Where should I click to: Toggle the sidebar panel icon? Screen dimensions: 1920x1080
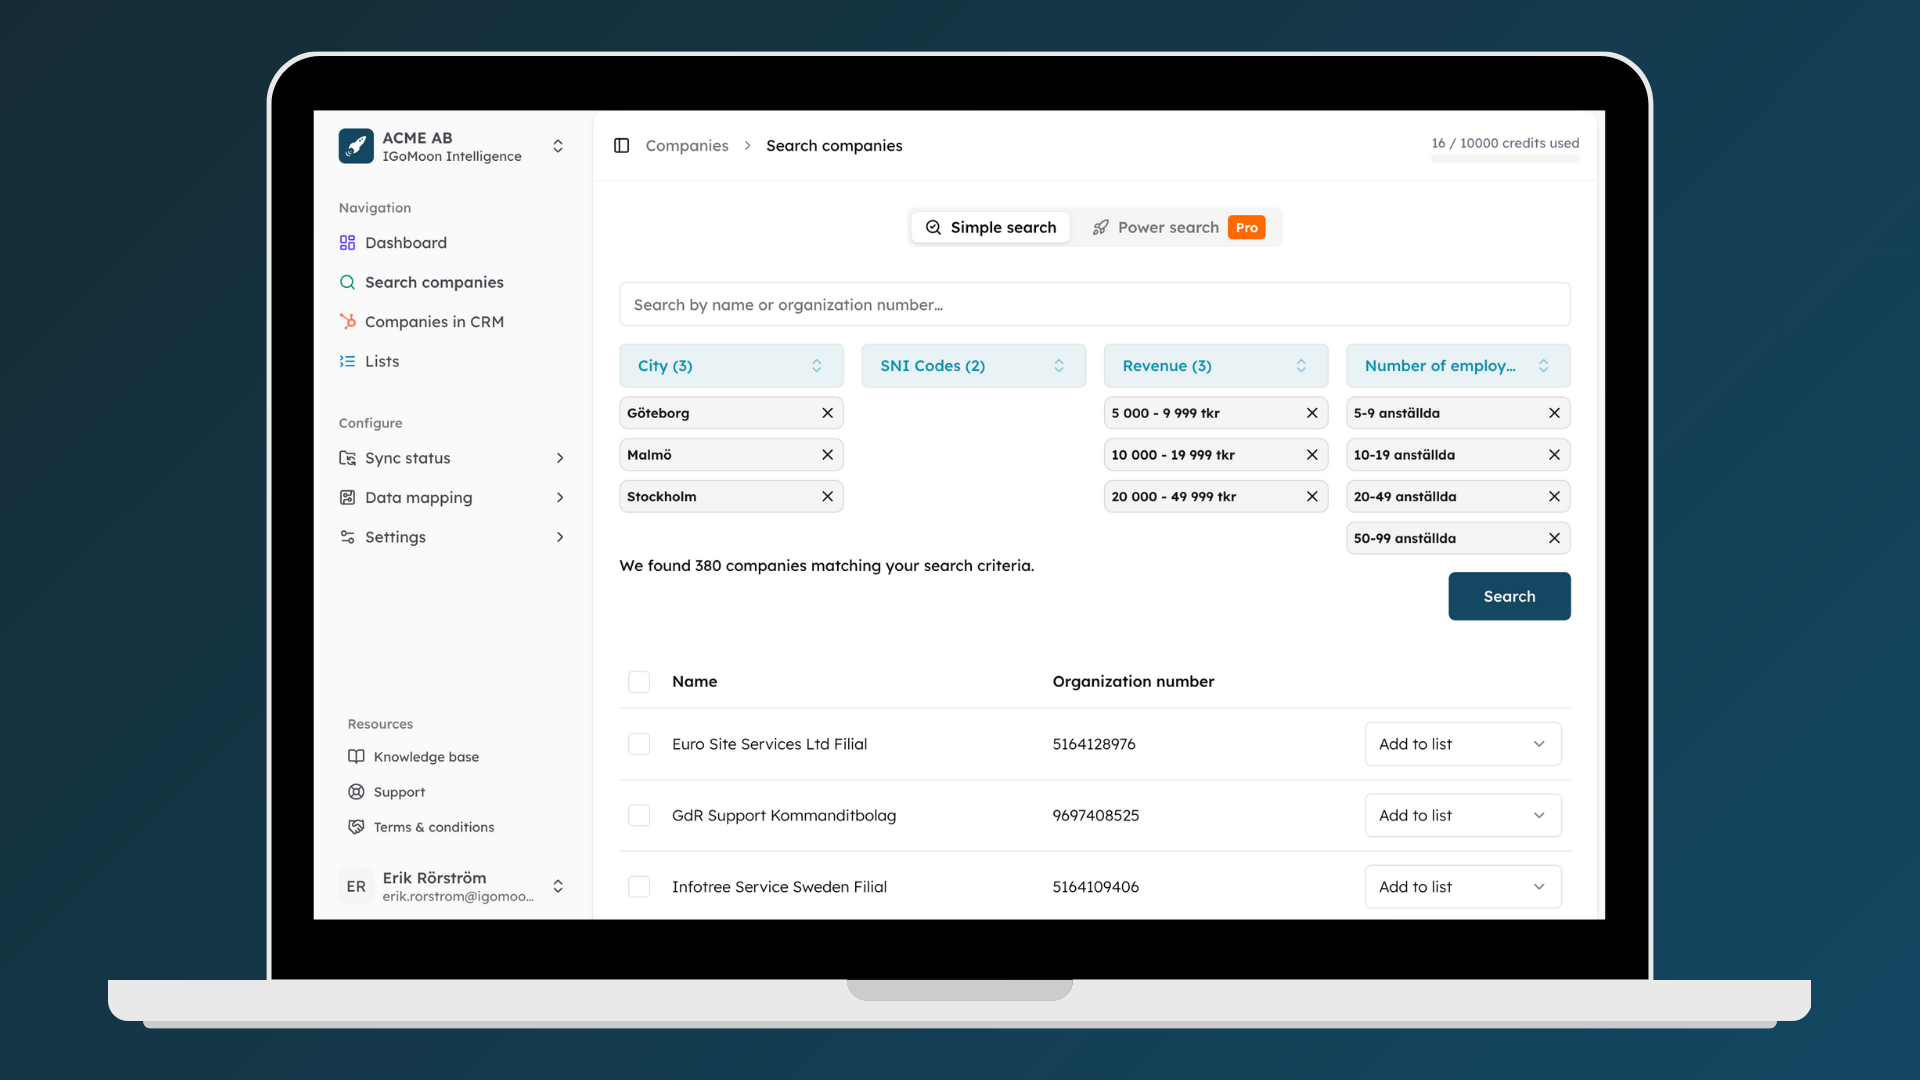point(621,146)
